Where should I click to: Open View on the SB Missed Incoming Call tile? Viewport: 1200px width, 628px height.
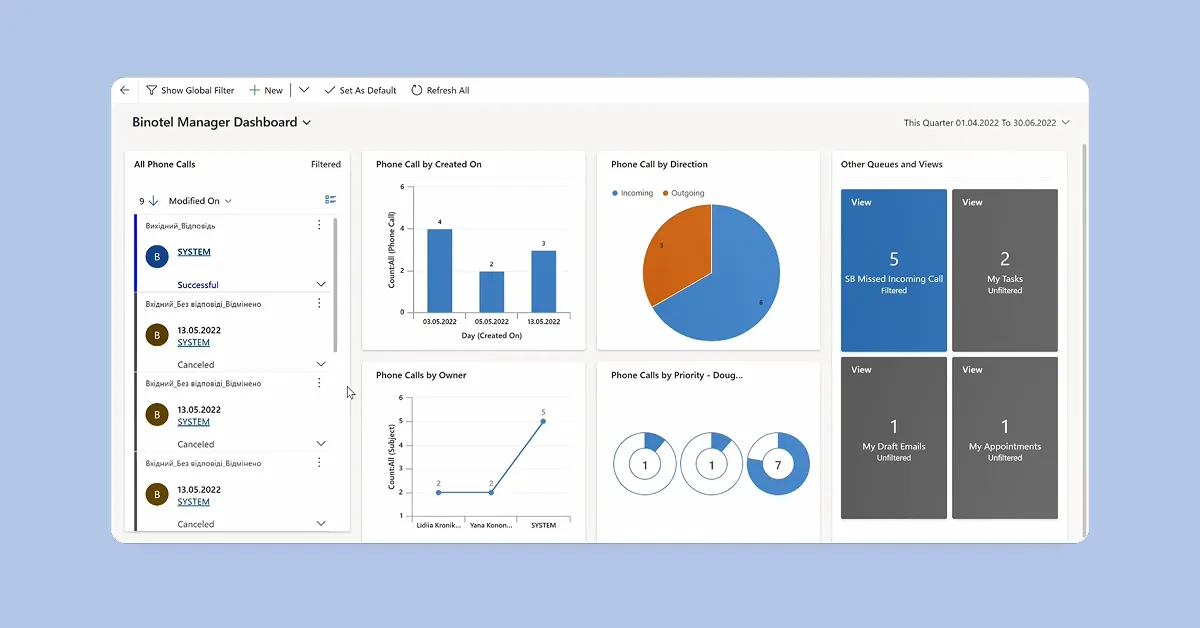click(x=861, y=202)
